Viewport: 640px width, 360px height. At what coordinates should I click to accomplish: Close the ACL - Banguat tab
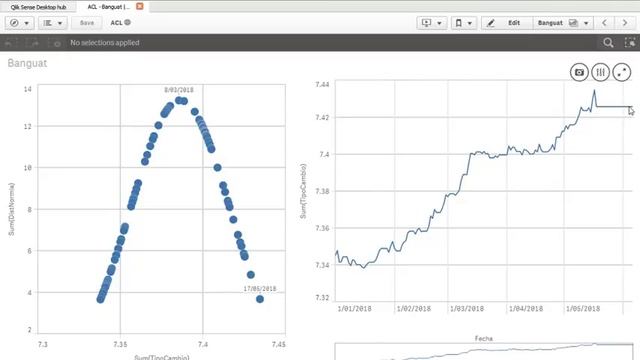coord(140,6)
